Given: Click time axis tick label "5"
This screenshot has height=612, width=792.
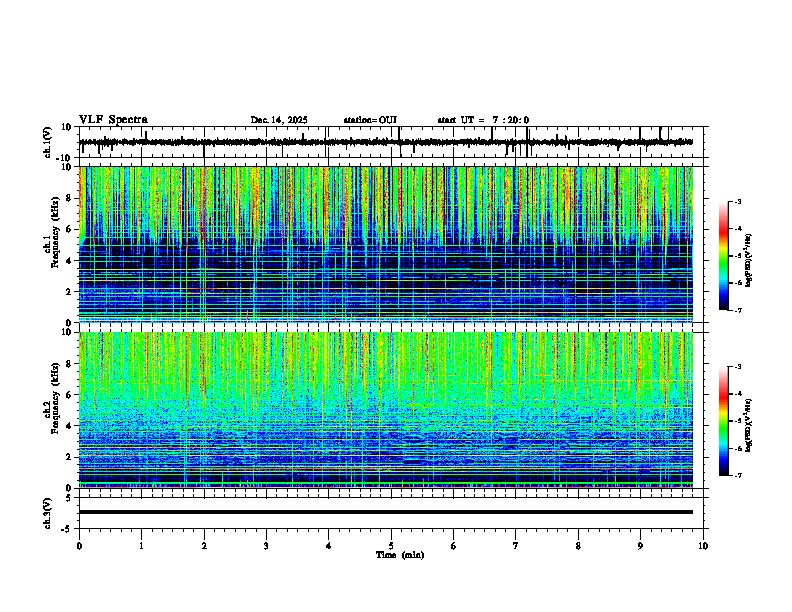Looking at the screenshot, I should [391, 546].
